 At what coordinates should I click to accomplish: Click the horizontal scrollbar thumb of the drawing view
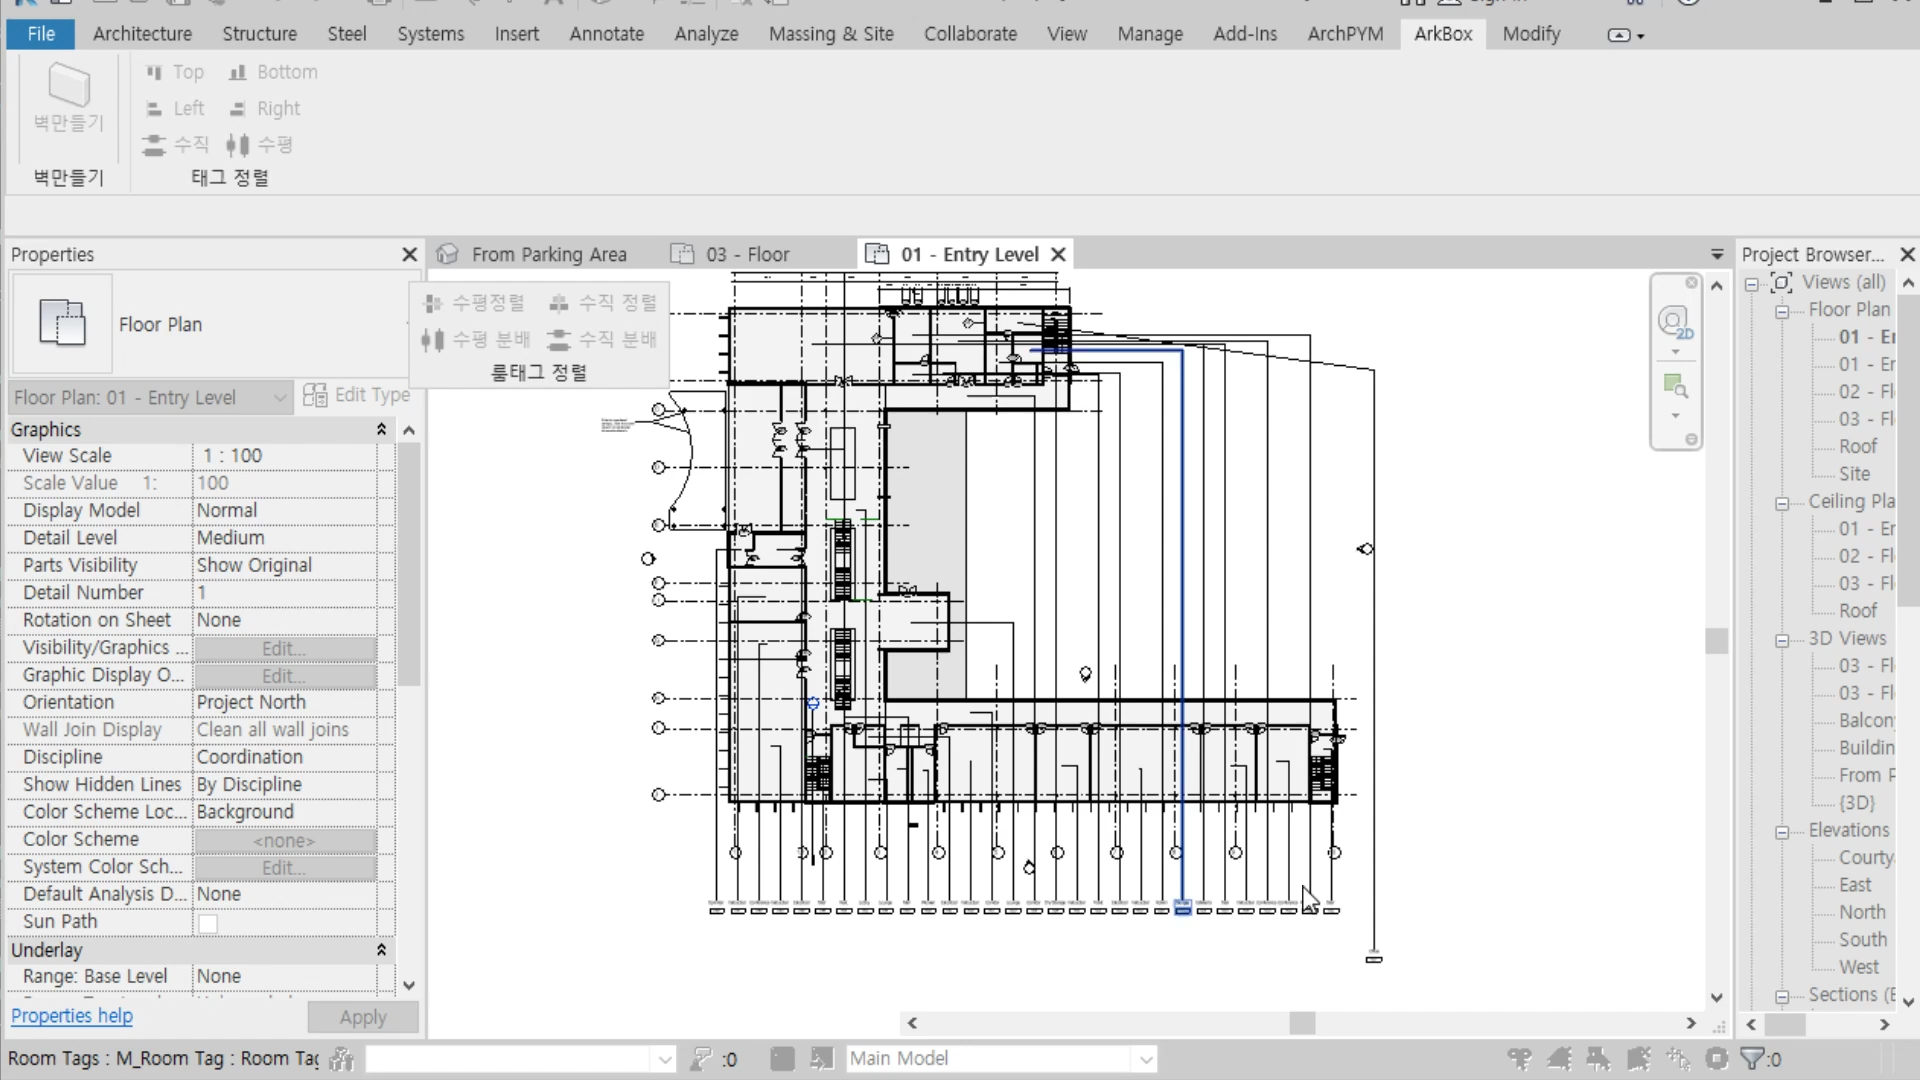[1302, 1023]
